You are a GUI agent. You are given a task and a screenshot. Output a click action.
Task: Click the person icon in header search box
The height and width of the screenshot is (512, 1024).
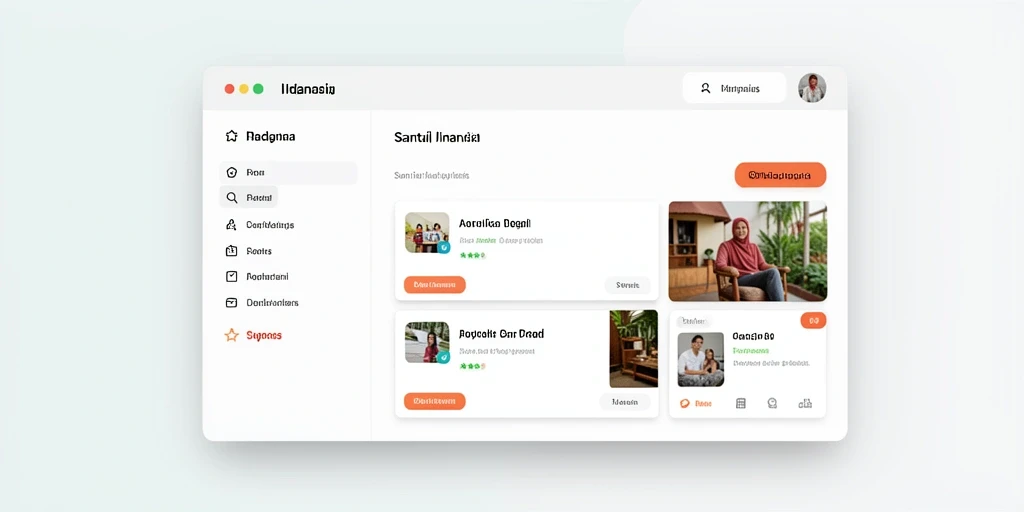(705, 88)
